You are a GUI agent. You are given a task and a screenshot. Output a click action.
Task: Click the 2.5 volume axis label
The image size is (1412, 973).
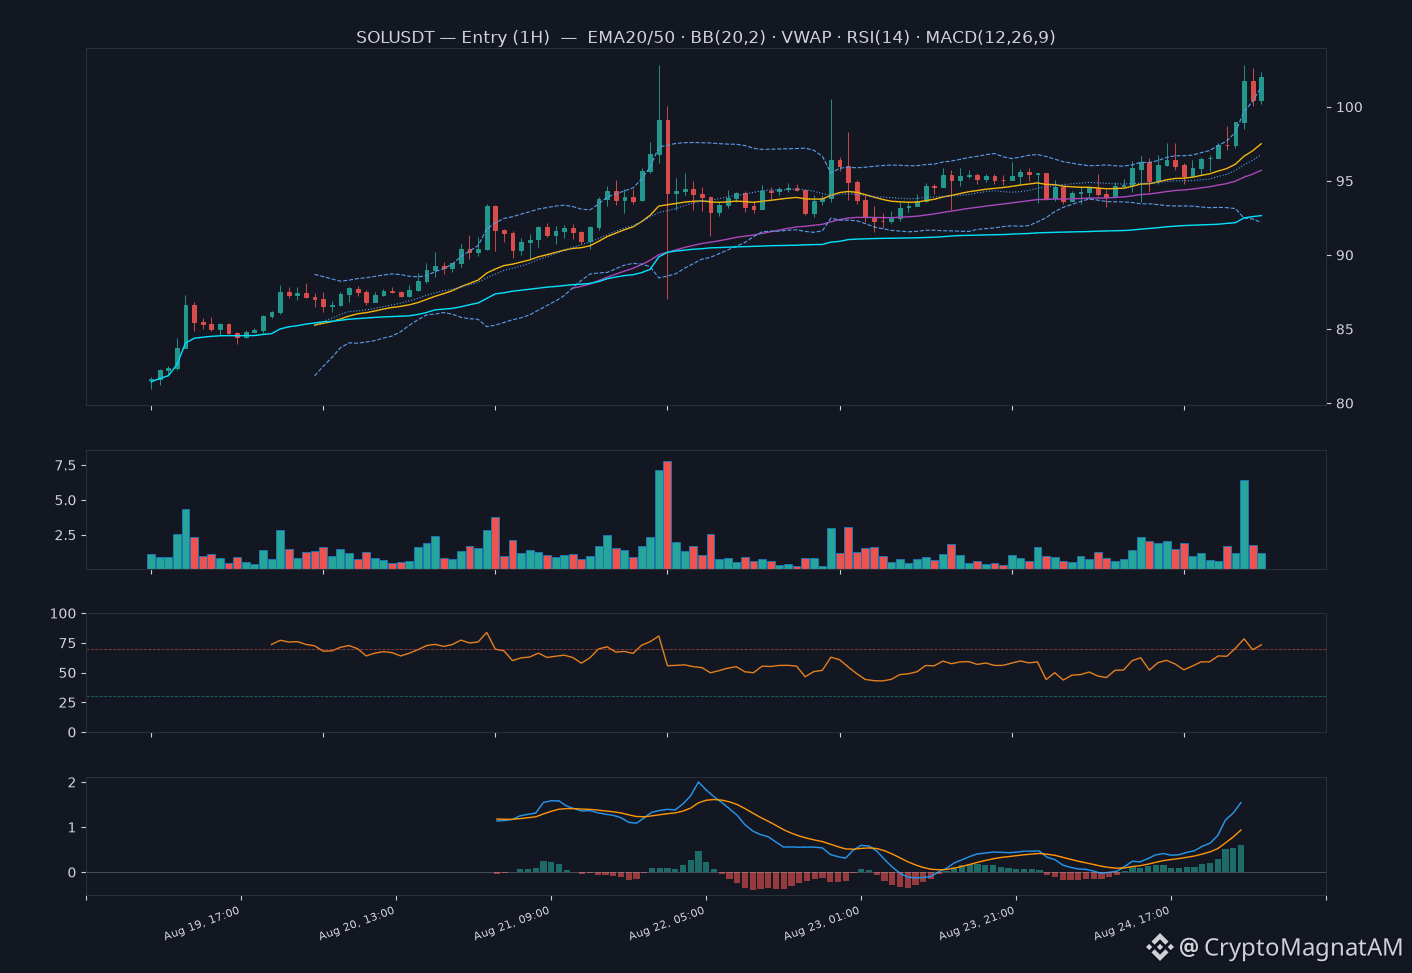click(x=65, y=535)
